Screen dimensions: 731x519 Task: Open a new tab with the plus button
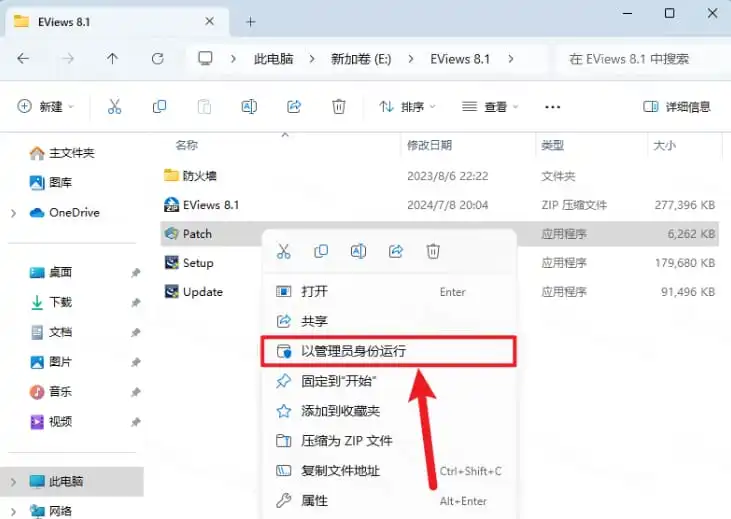[251, 22]
